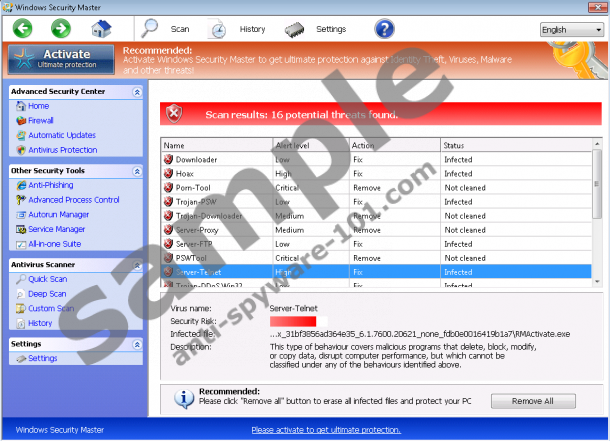The width and height of the screenshot is (610, 441).
Task: Click the Custom Scan folder icon
Action: (x=21, y=309)
